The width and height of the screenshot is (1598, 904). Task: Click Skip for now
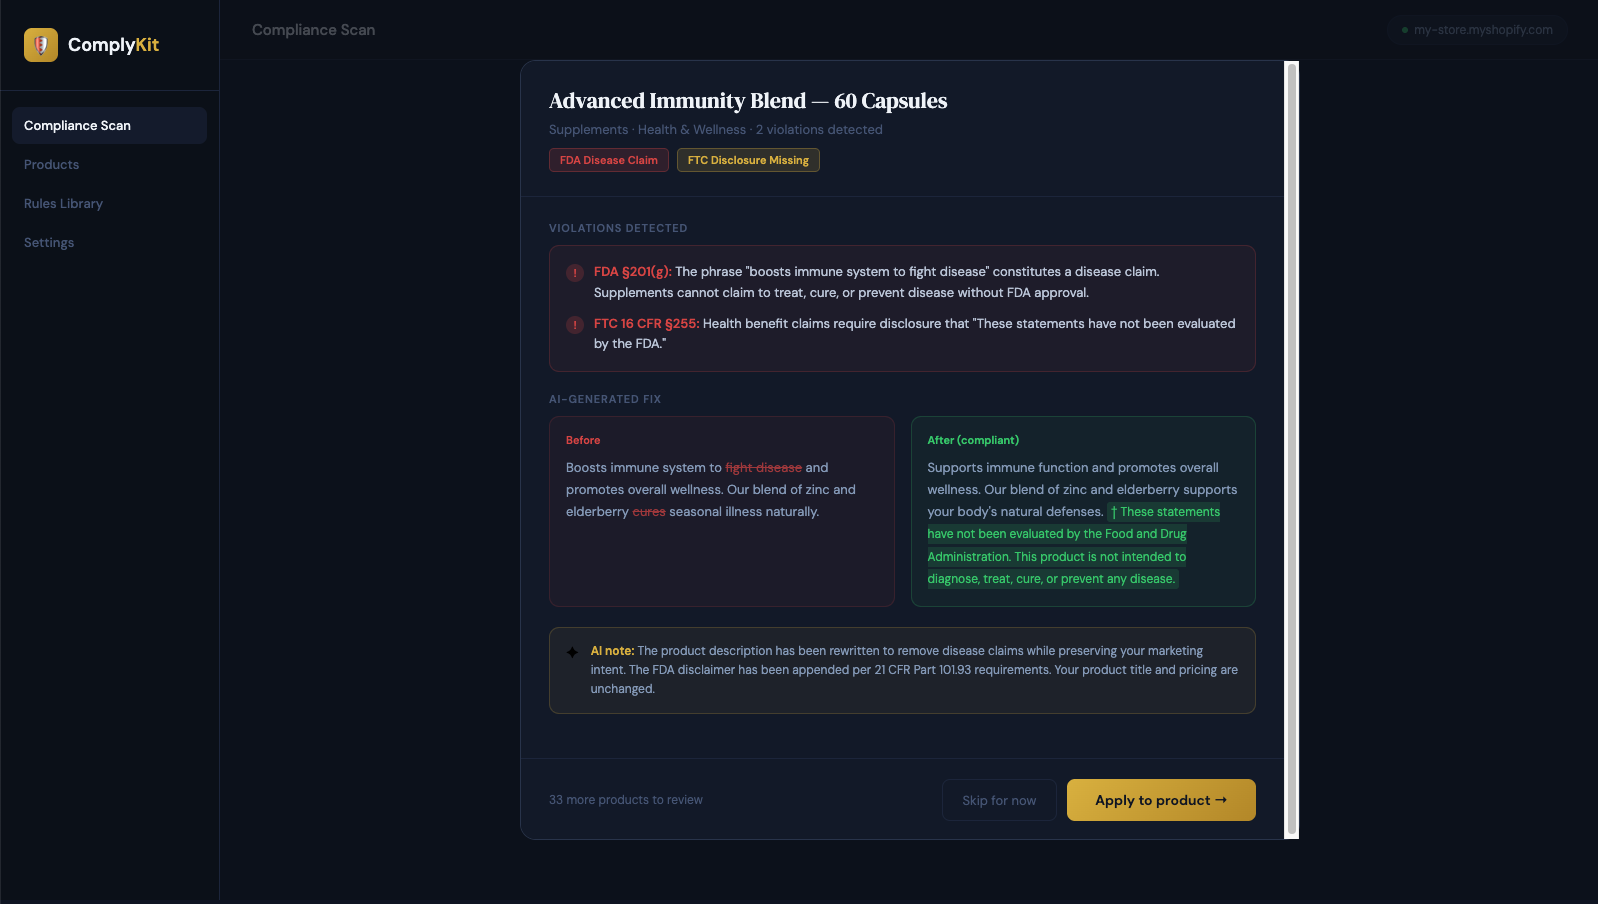point(998,800)
